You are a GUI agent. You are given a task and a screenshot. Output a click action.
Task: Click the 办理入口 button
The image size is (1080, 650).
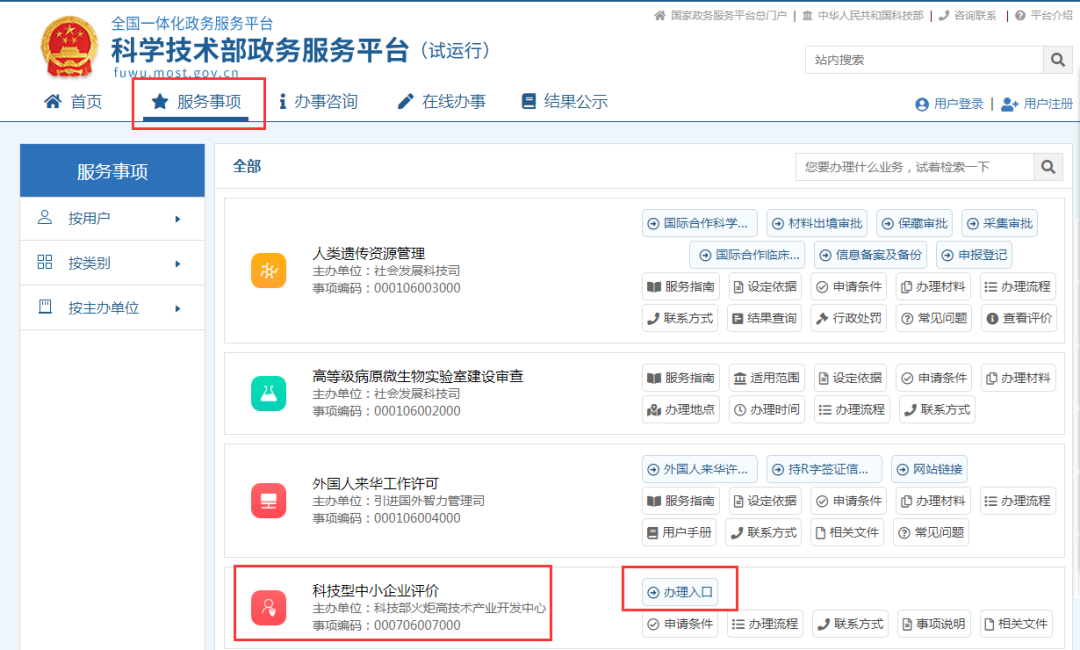pos(680,592)
